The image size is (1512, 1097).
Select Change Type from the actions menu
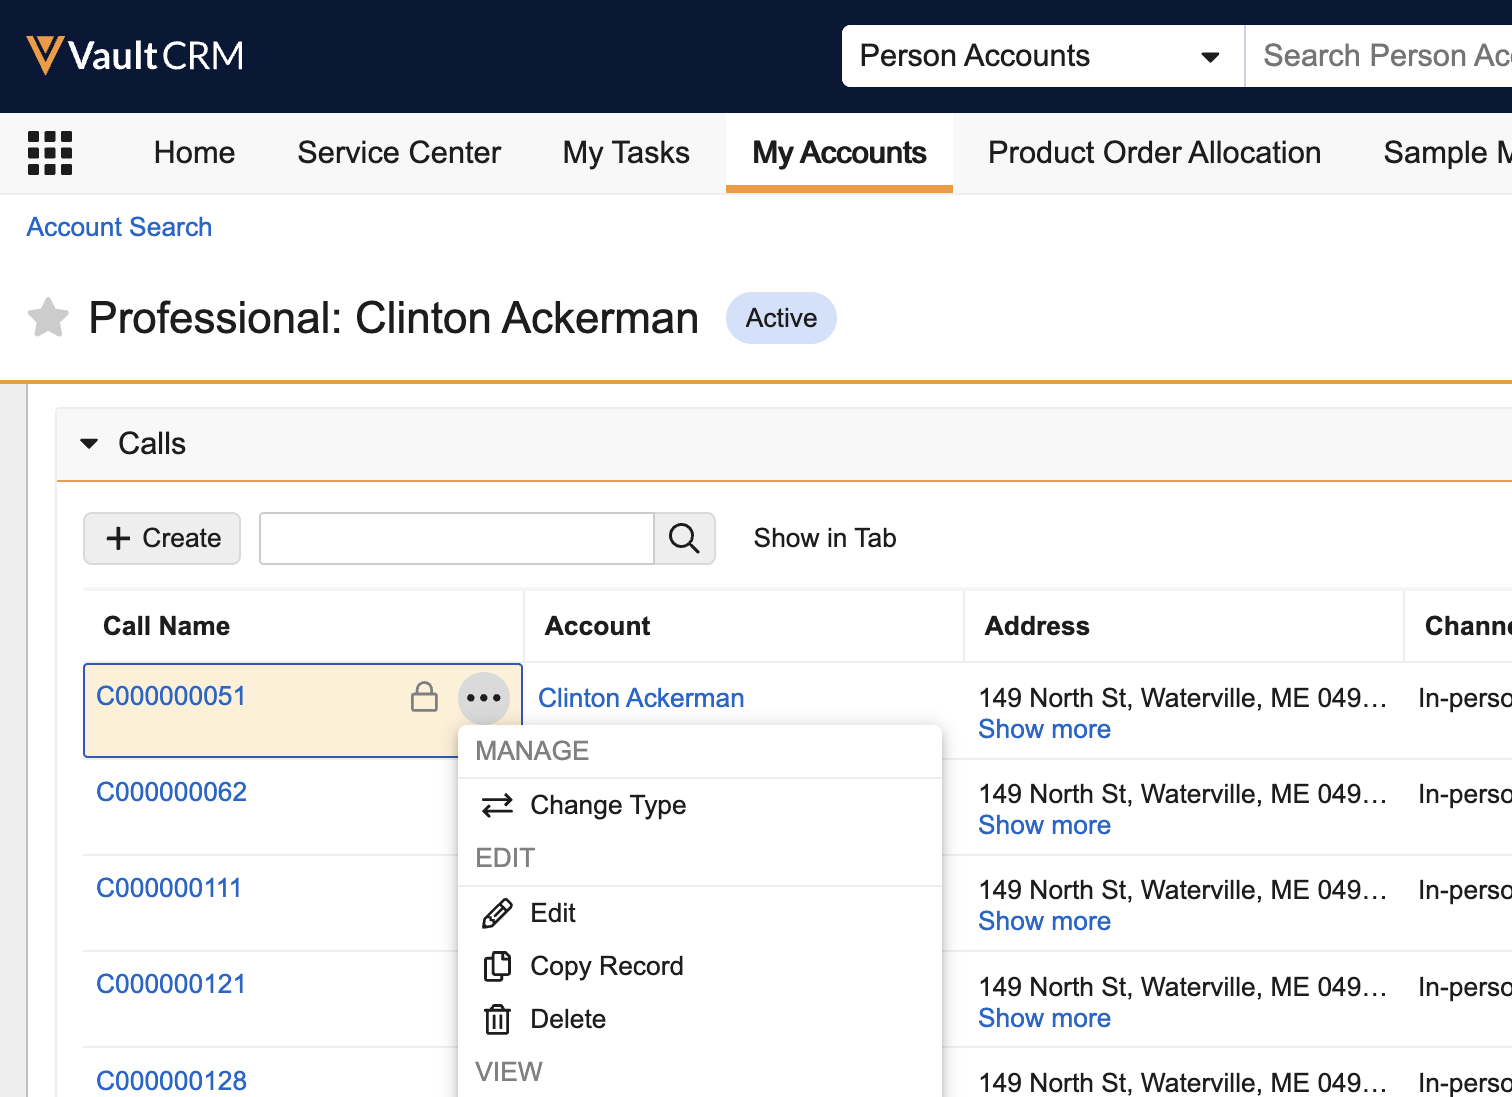point(607,805)
